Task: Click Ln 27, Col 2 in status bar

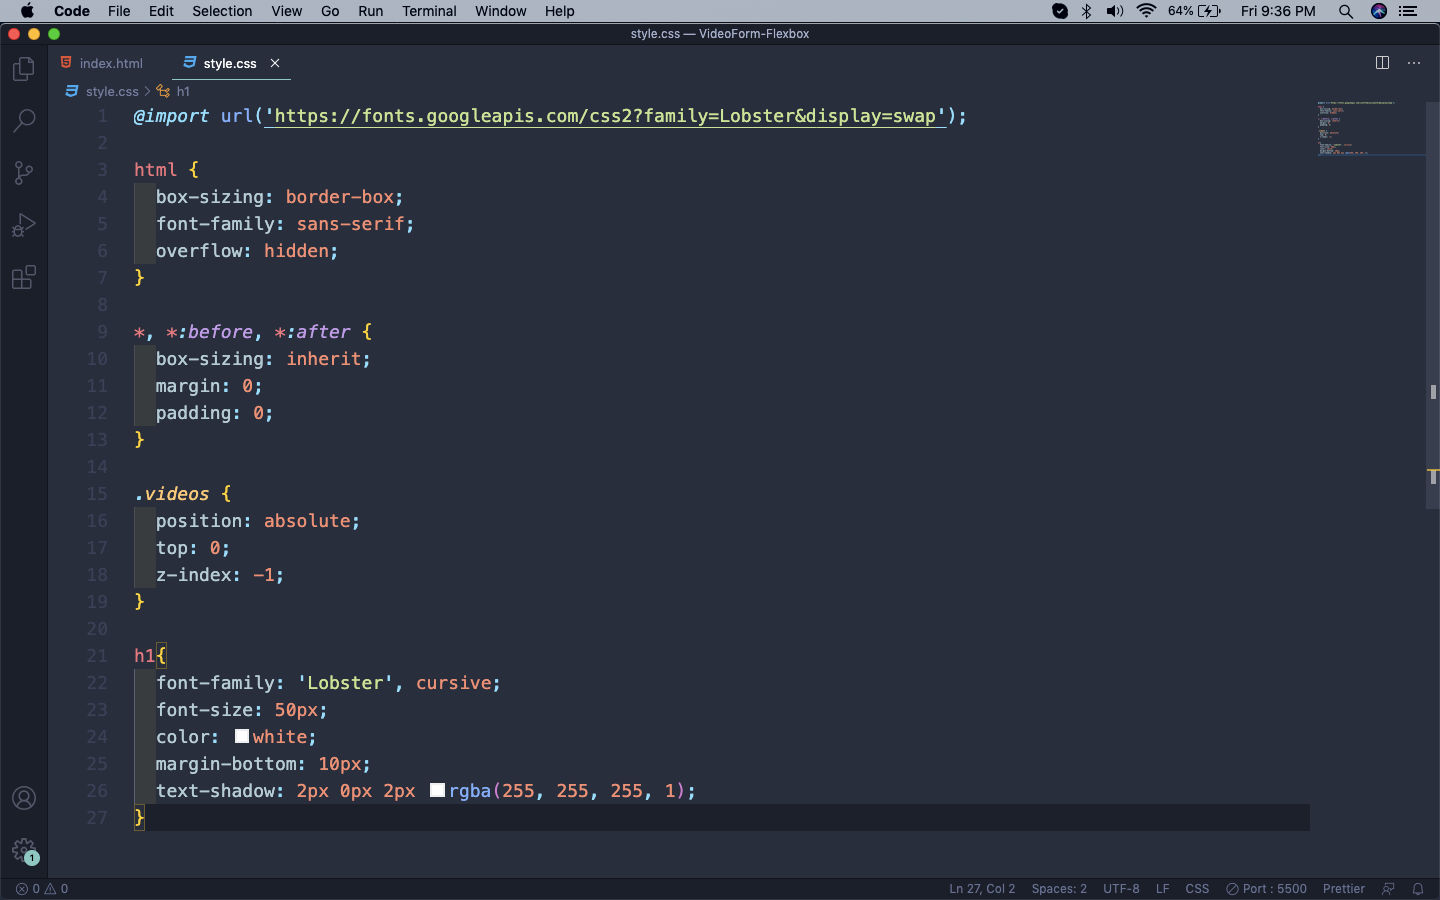Action: (982, 889)
